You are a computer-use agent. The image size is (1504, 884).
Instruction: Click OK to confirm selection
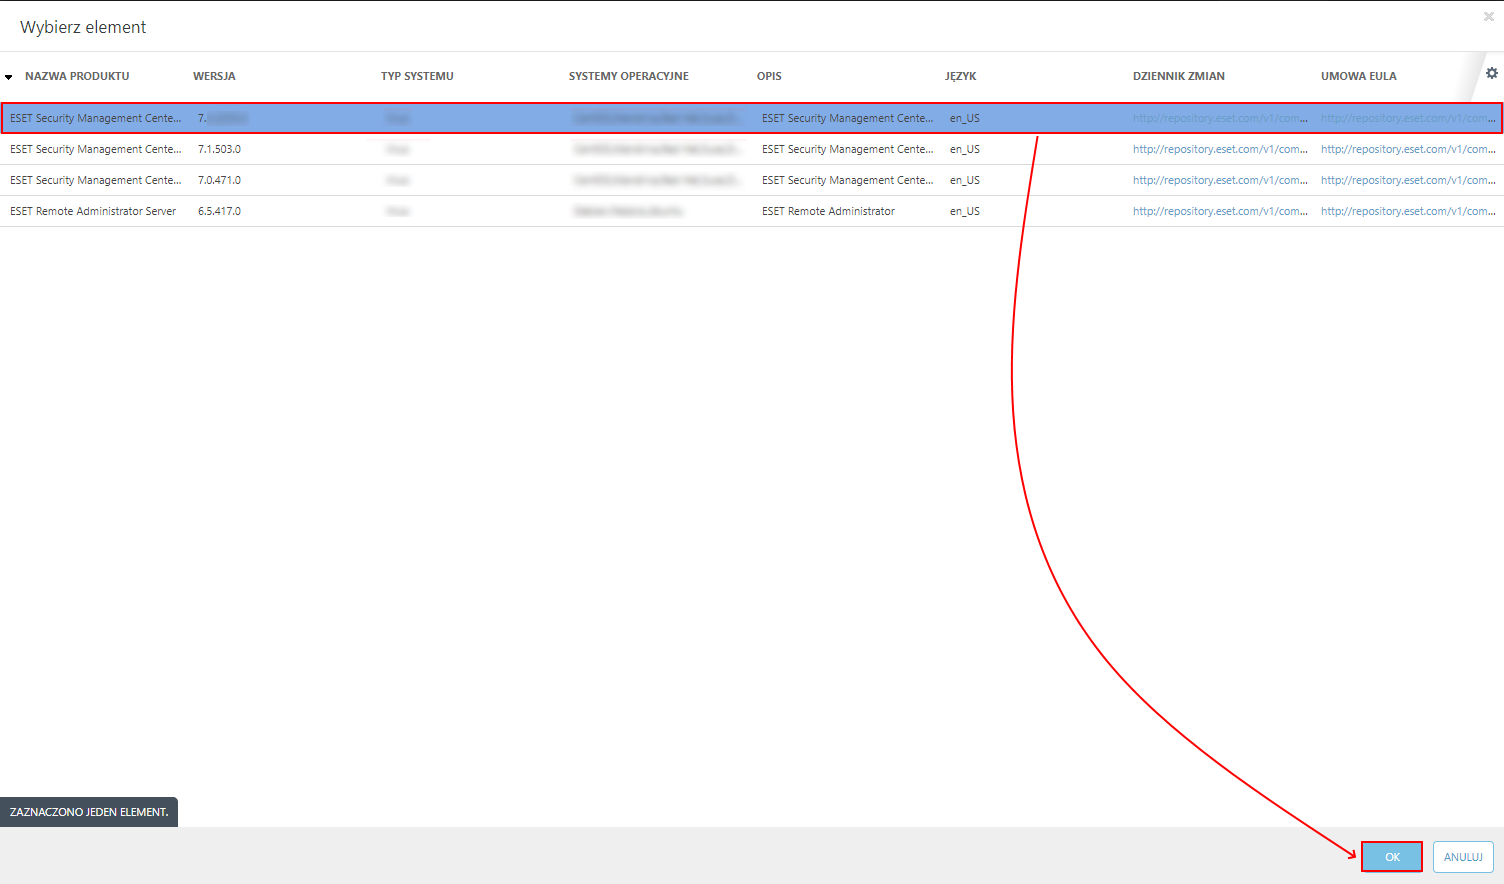click(1391, 857)
